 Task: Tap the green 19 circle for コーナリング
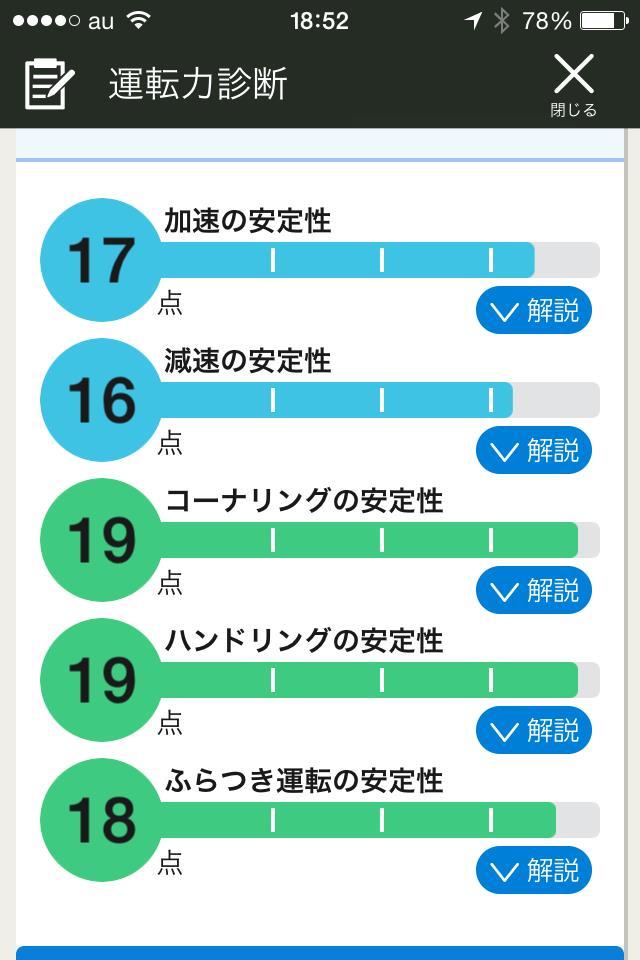pyautogui.click(x=102, y=540)
